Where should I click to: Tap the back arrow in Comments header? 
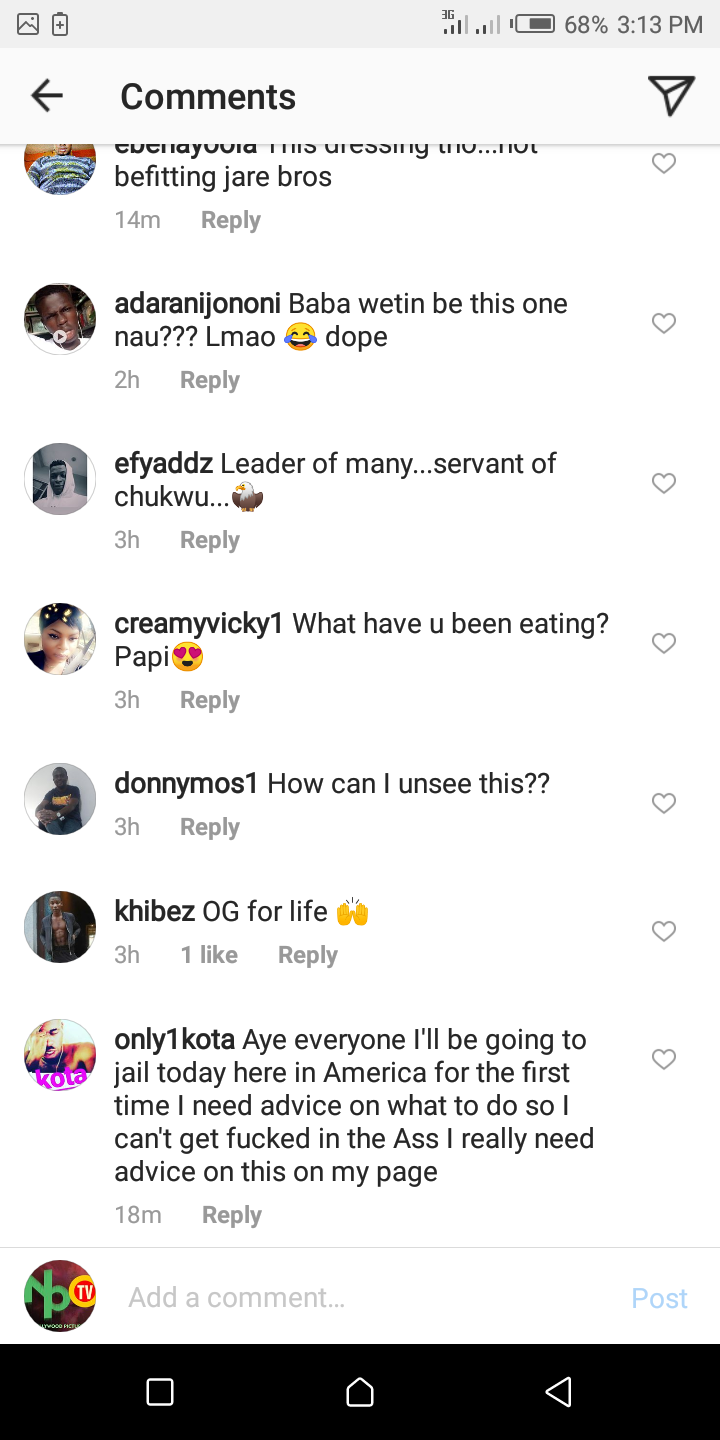pyautogui.click(x=47, y=96)
